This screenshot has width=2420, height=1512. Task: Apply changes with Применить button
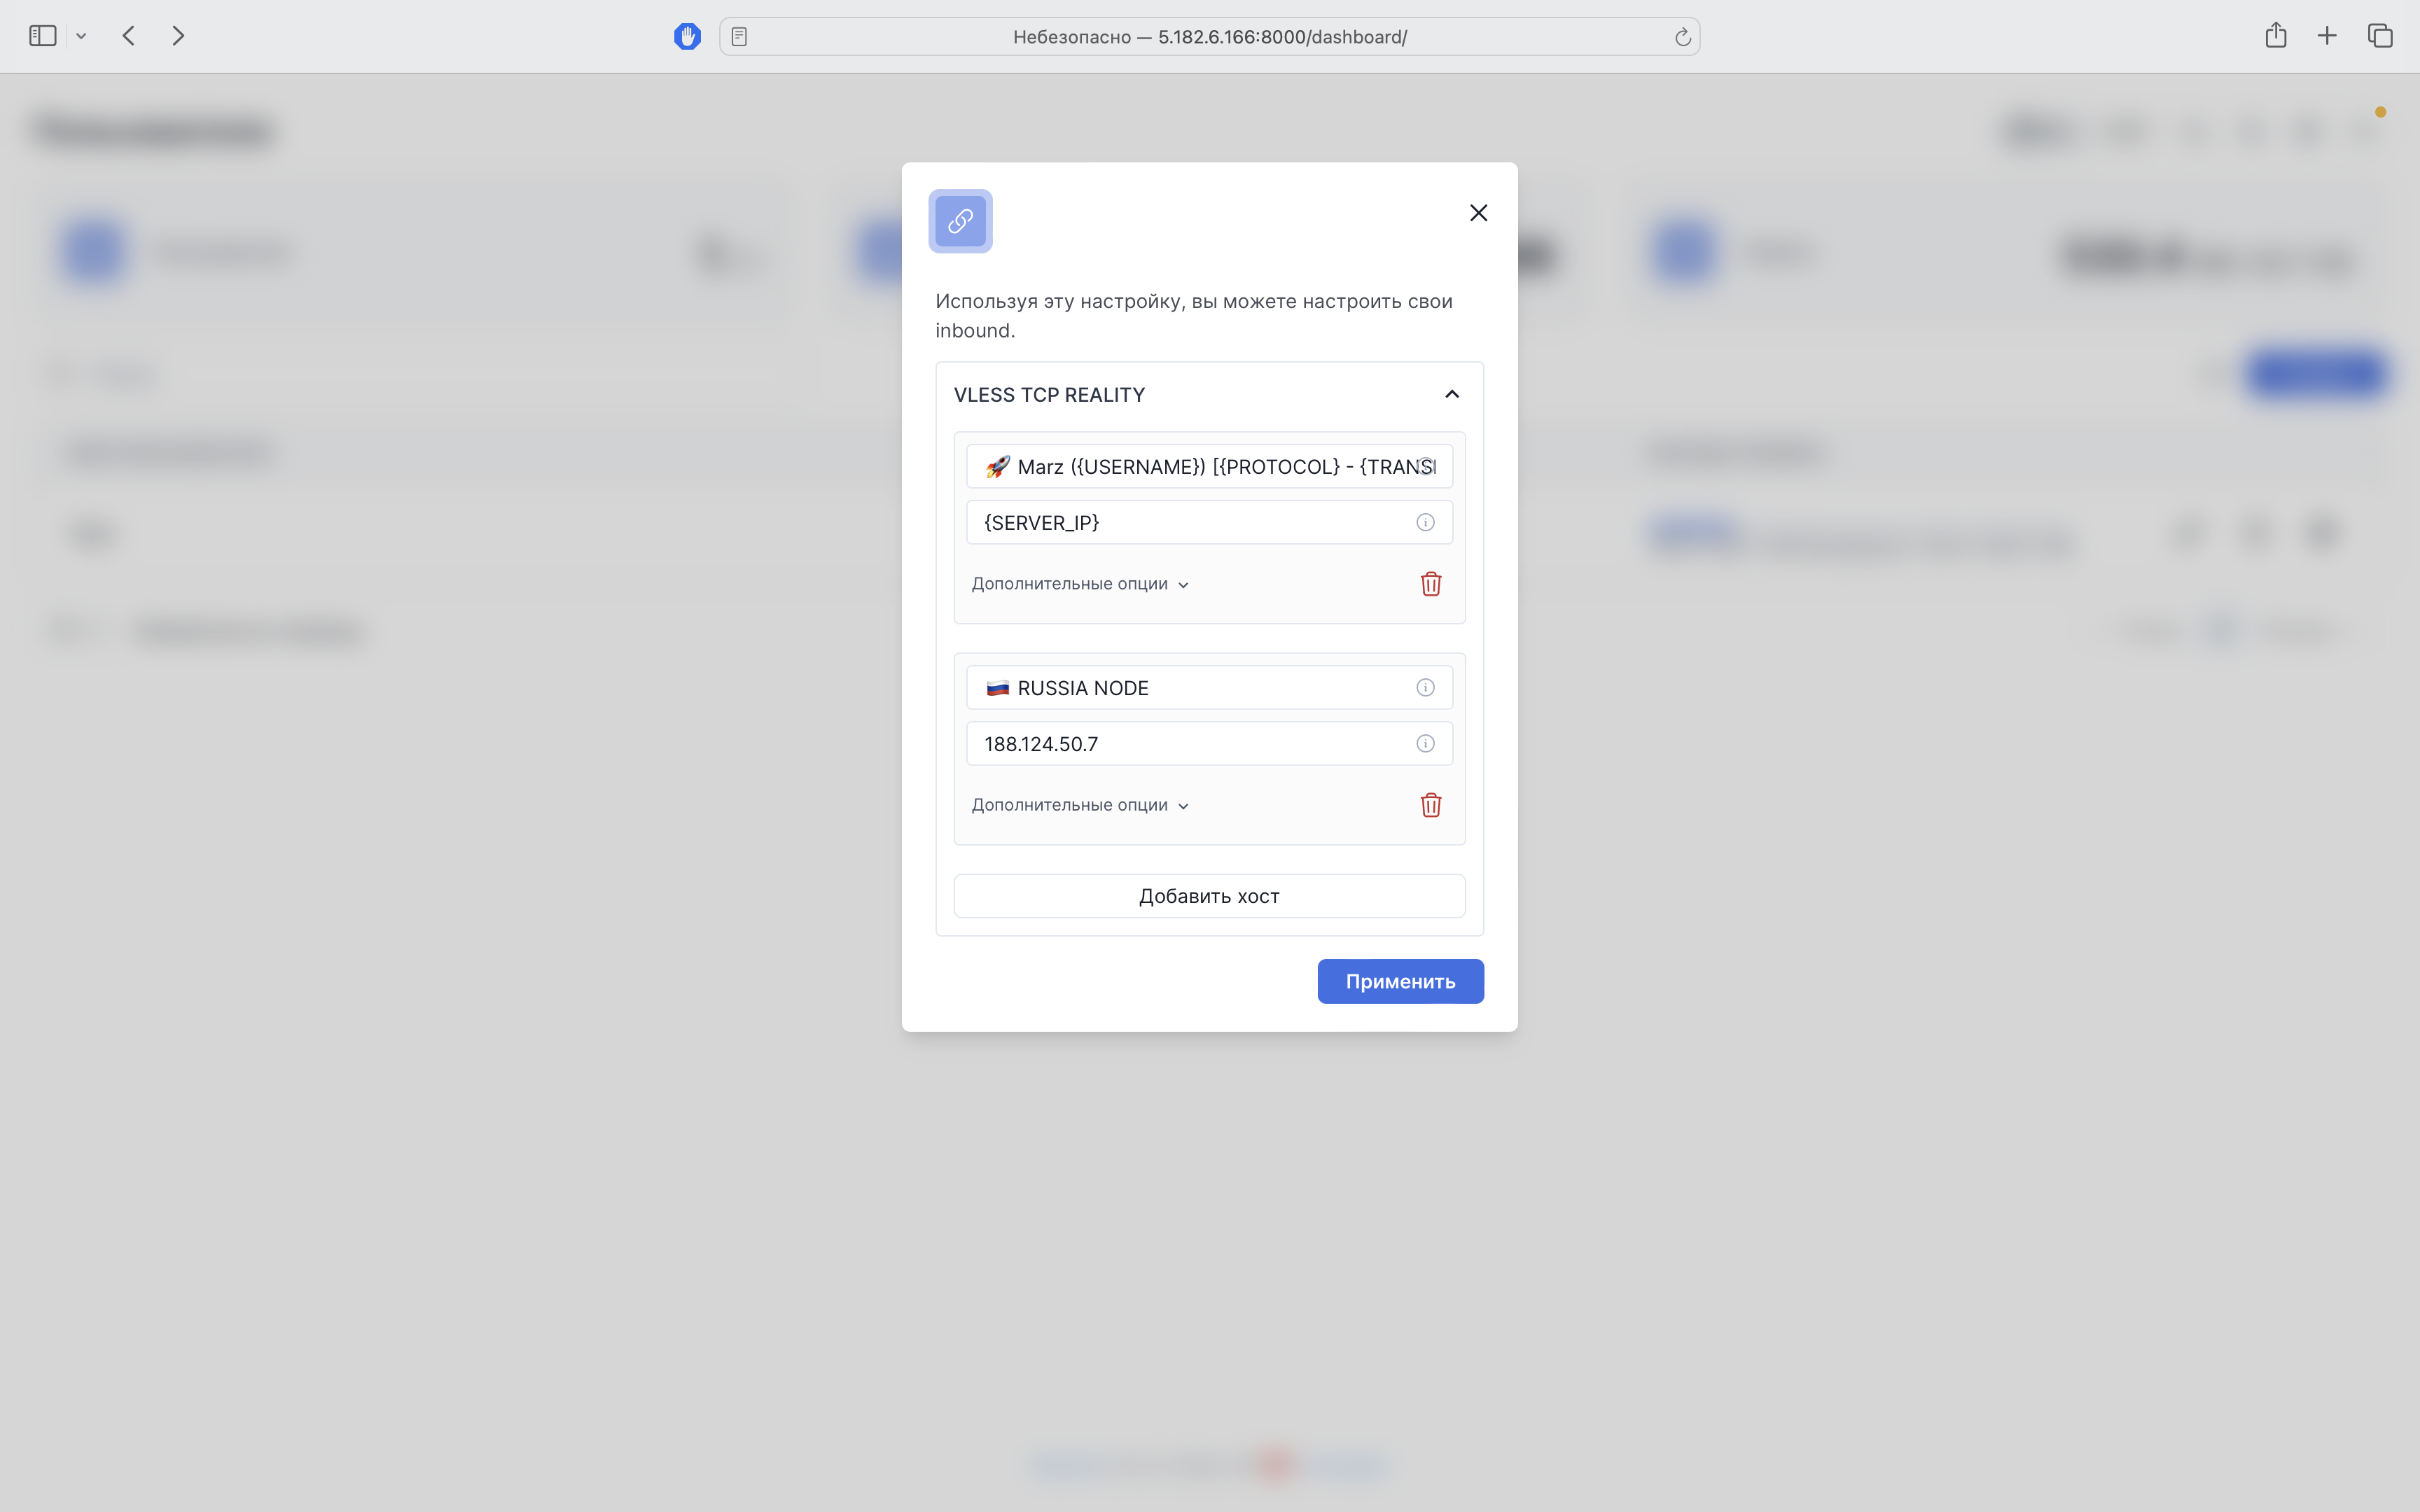point(1399,981)
